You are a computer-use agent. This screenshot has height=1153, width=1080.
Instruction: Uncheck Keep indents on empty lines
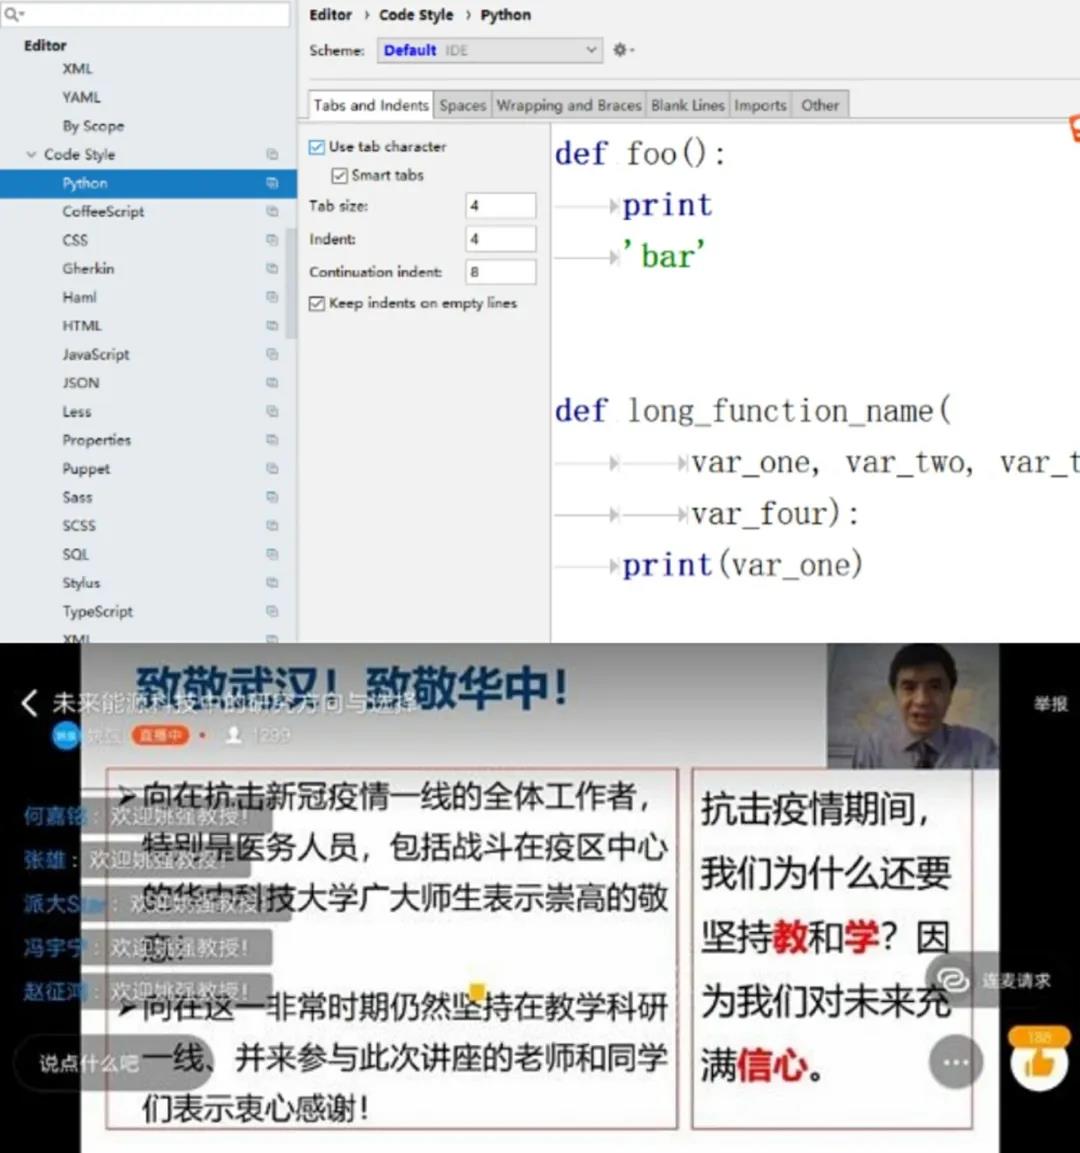tap(317, 303)
